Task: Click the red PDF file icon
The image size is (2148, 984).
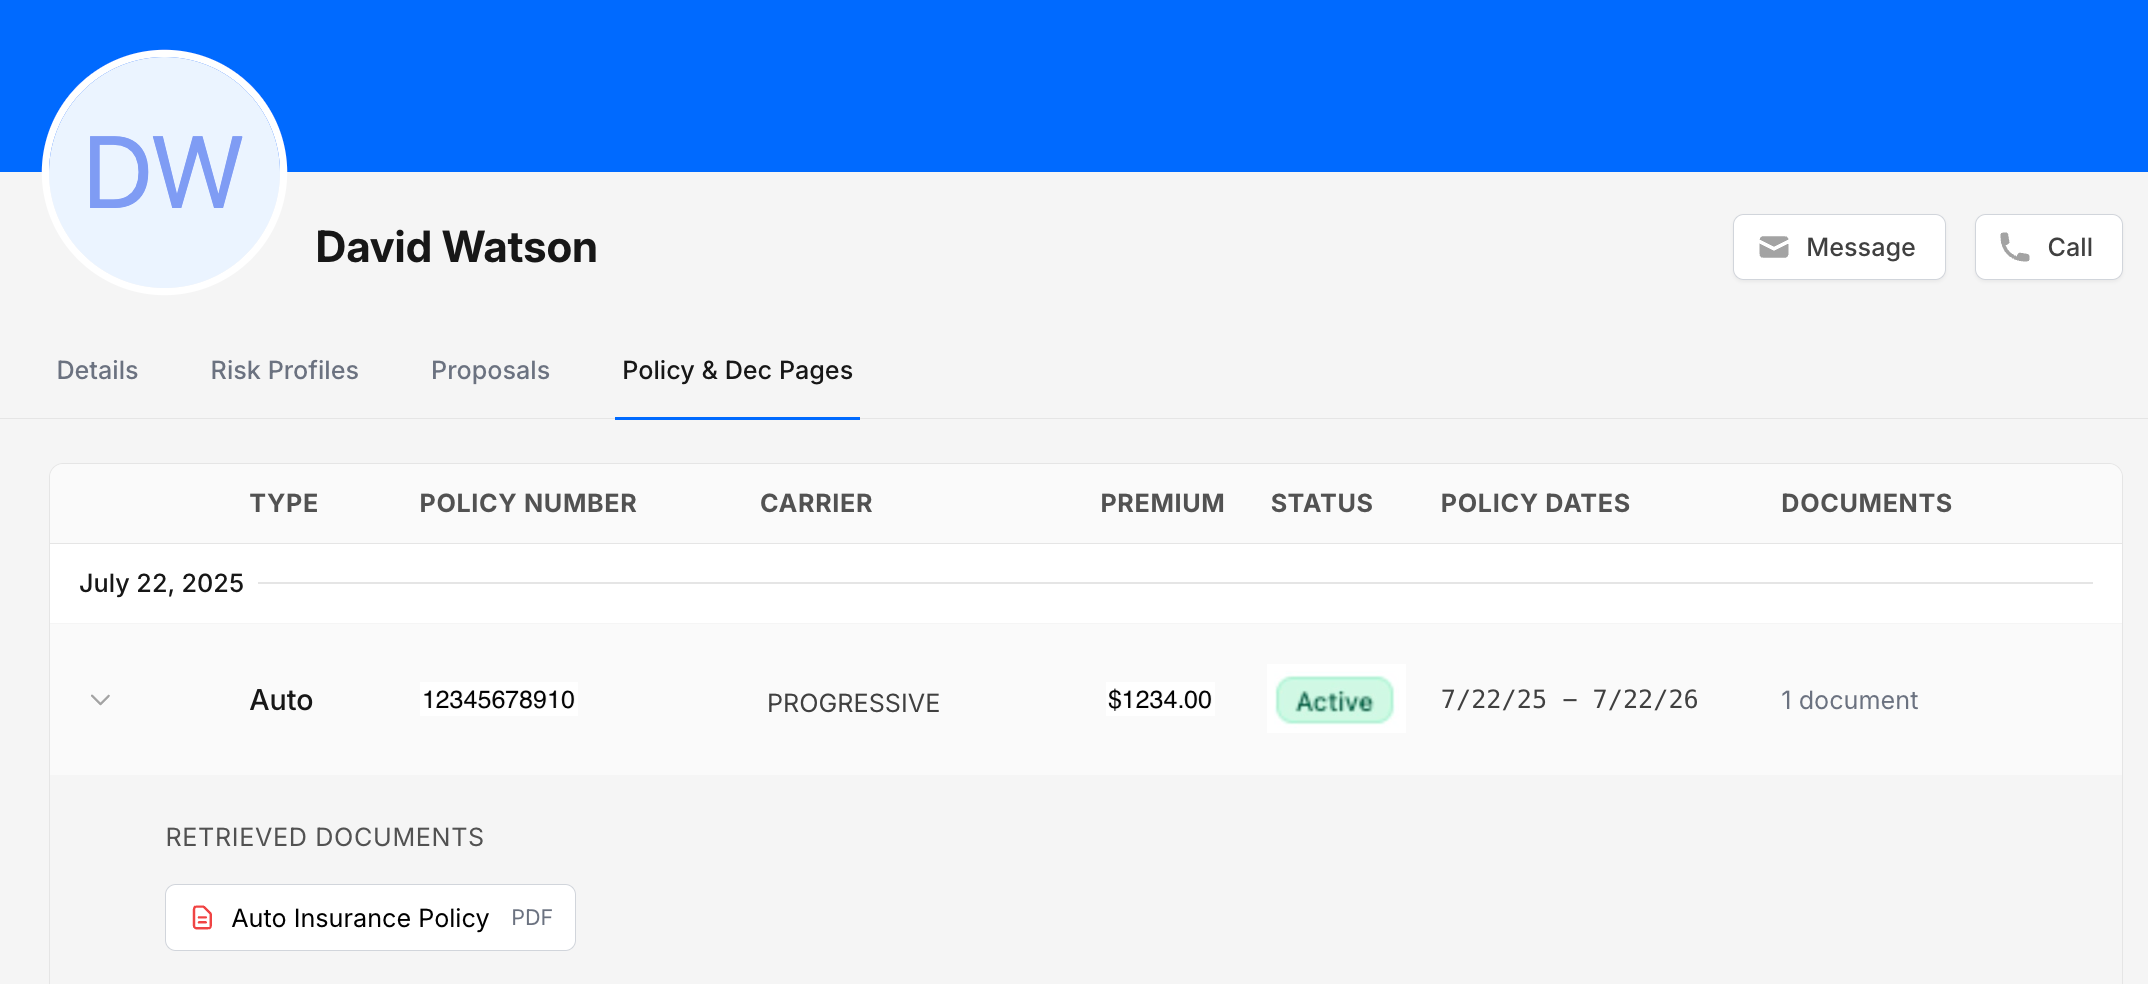Action: point(202,917)
